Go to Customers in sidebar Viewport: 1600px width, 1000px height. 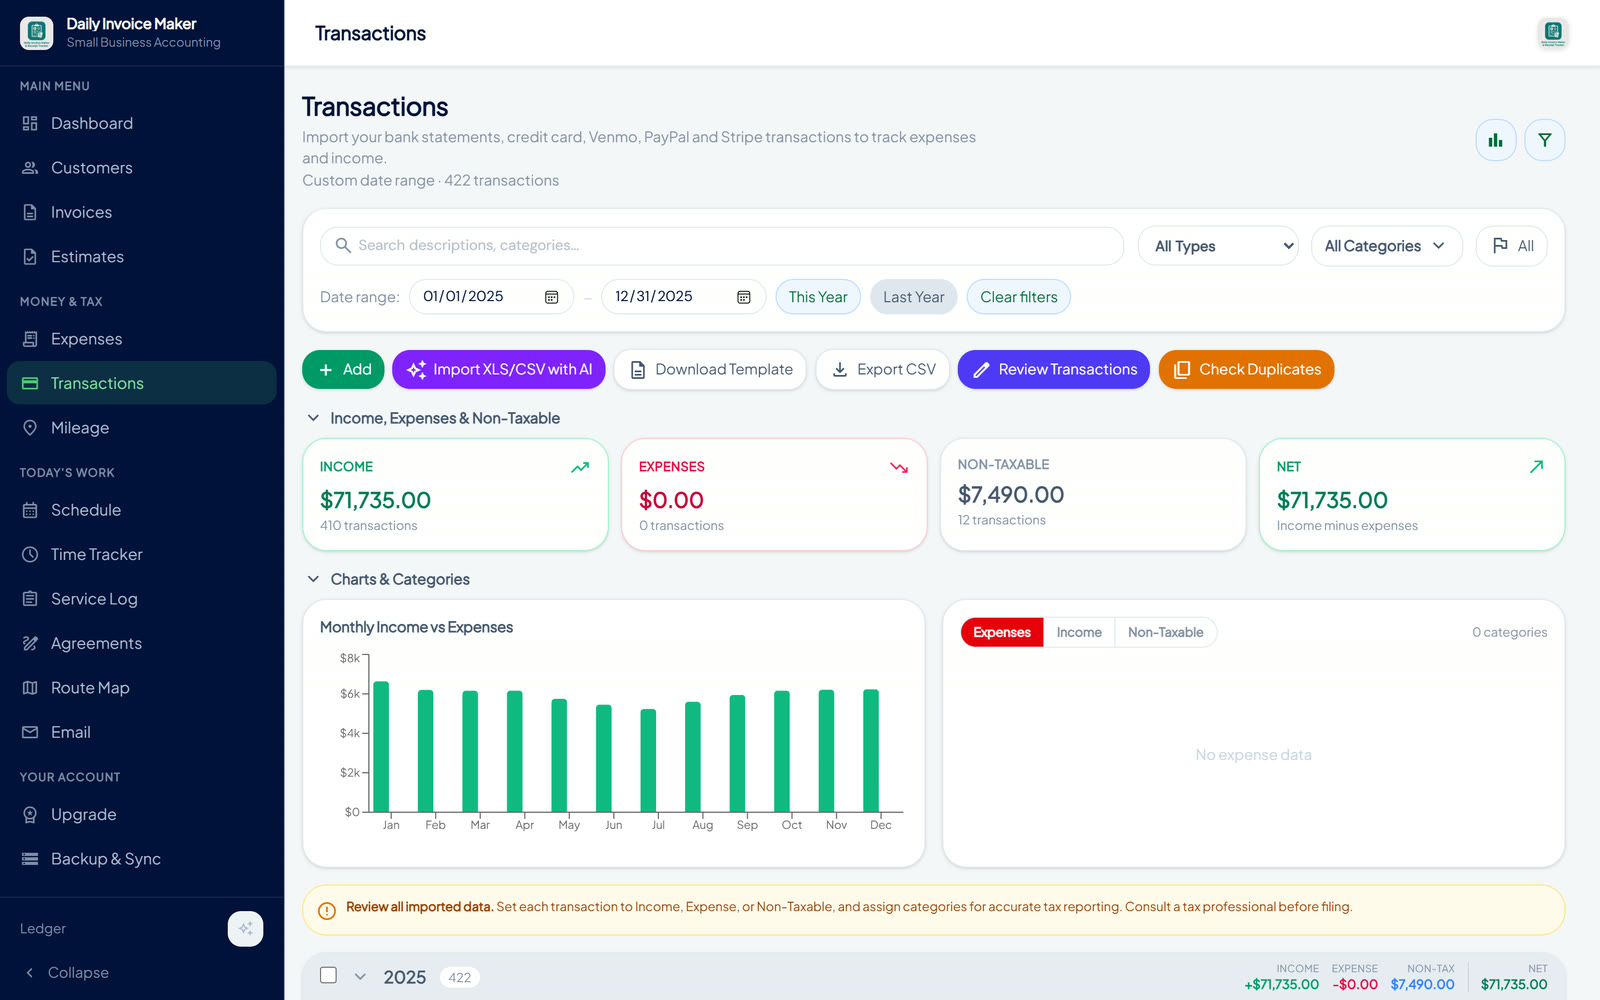point(141,168)
